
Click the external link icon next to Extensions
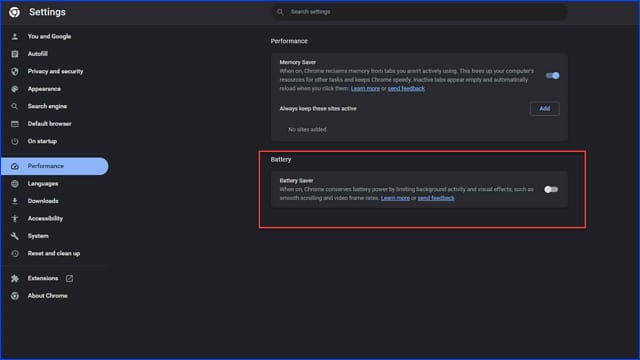[69, 278]
